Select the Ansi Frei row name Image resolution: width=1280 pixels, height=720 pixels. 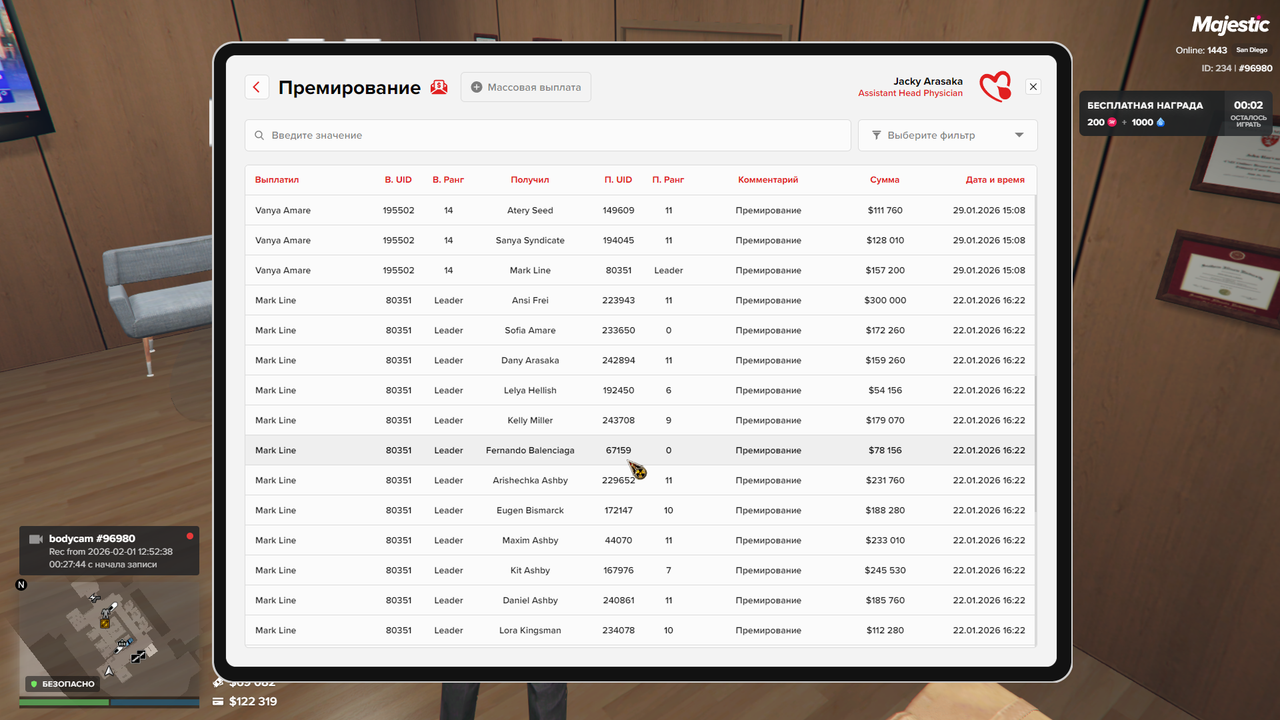click(x=530, y=301)
